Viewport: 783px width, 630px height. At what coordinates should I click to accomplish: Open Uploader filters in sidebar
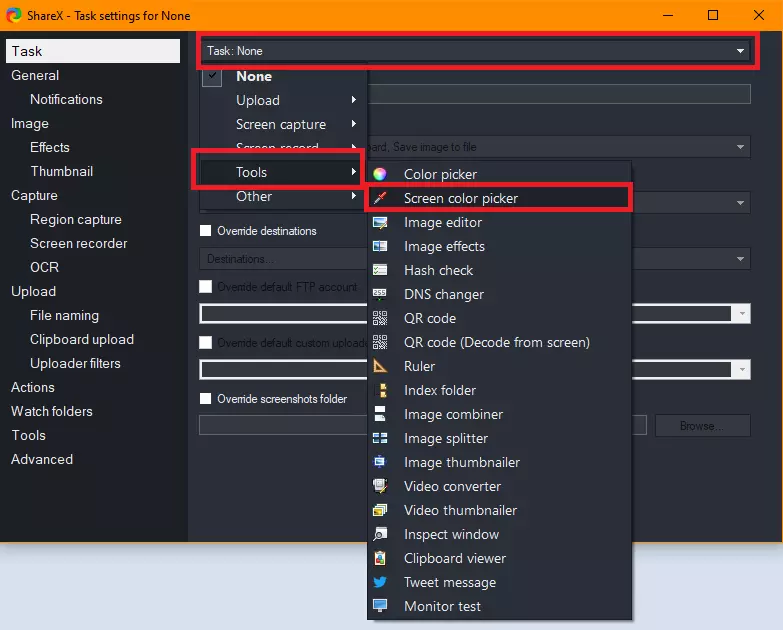75,363
